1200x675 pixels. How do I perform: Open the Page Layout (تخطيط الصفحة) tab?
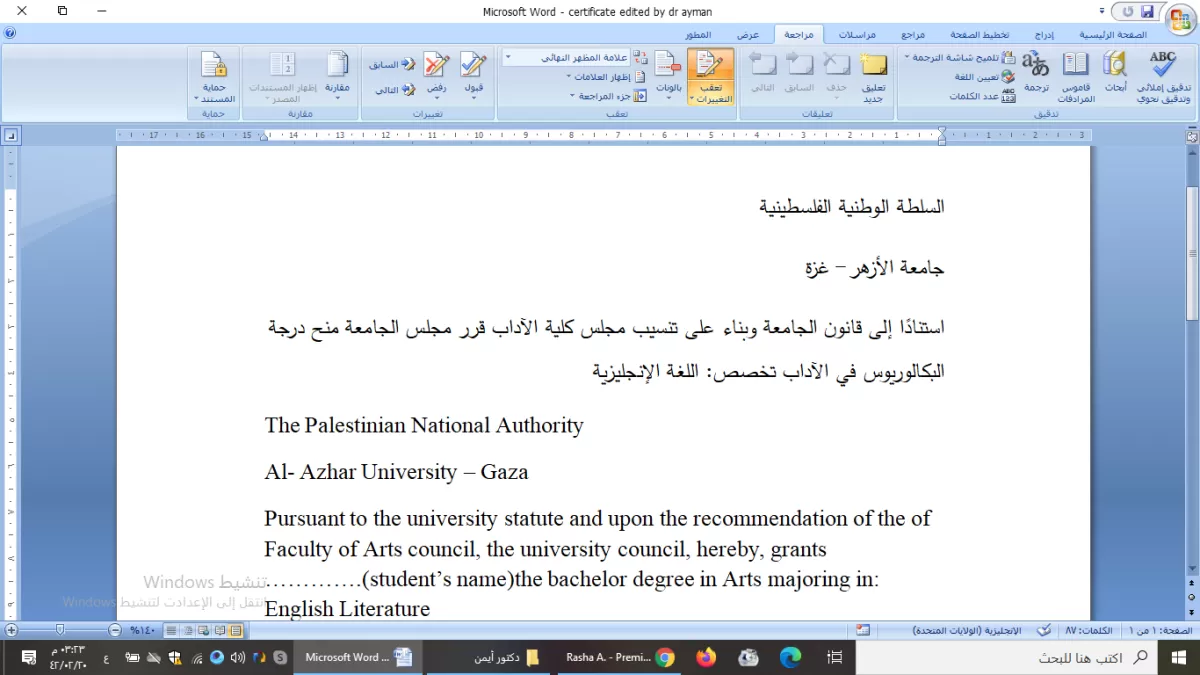(979, 34)
